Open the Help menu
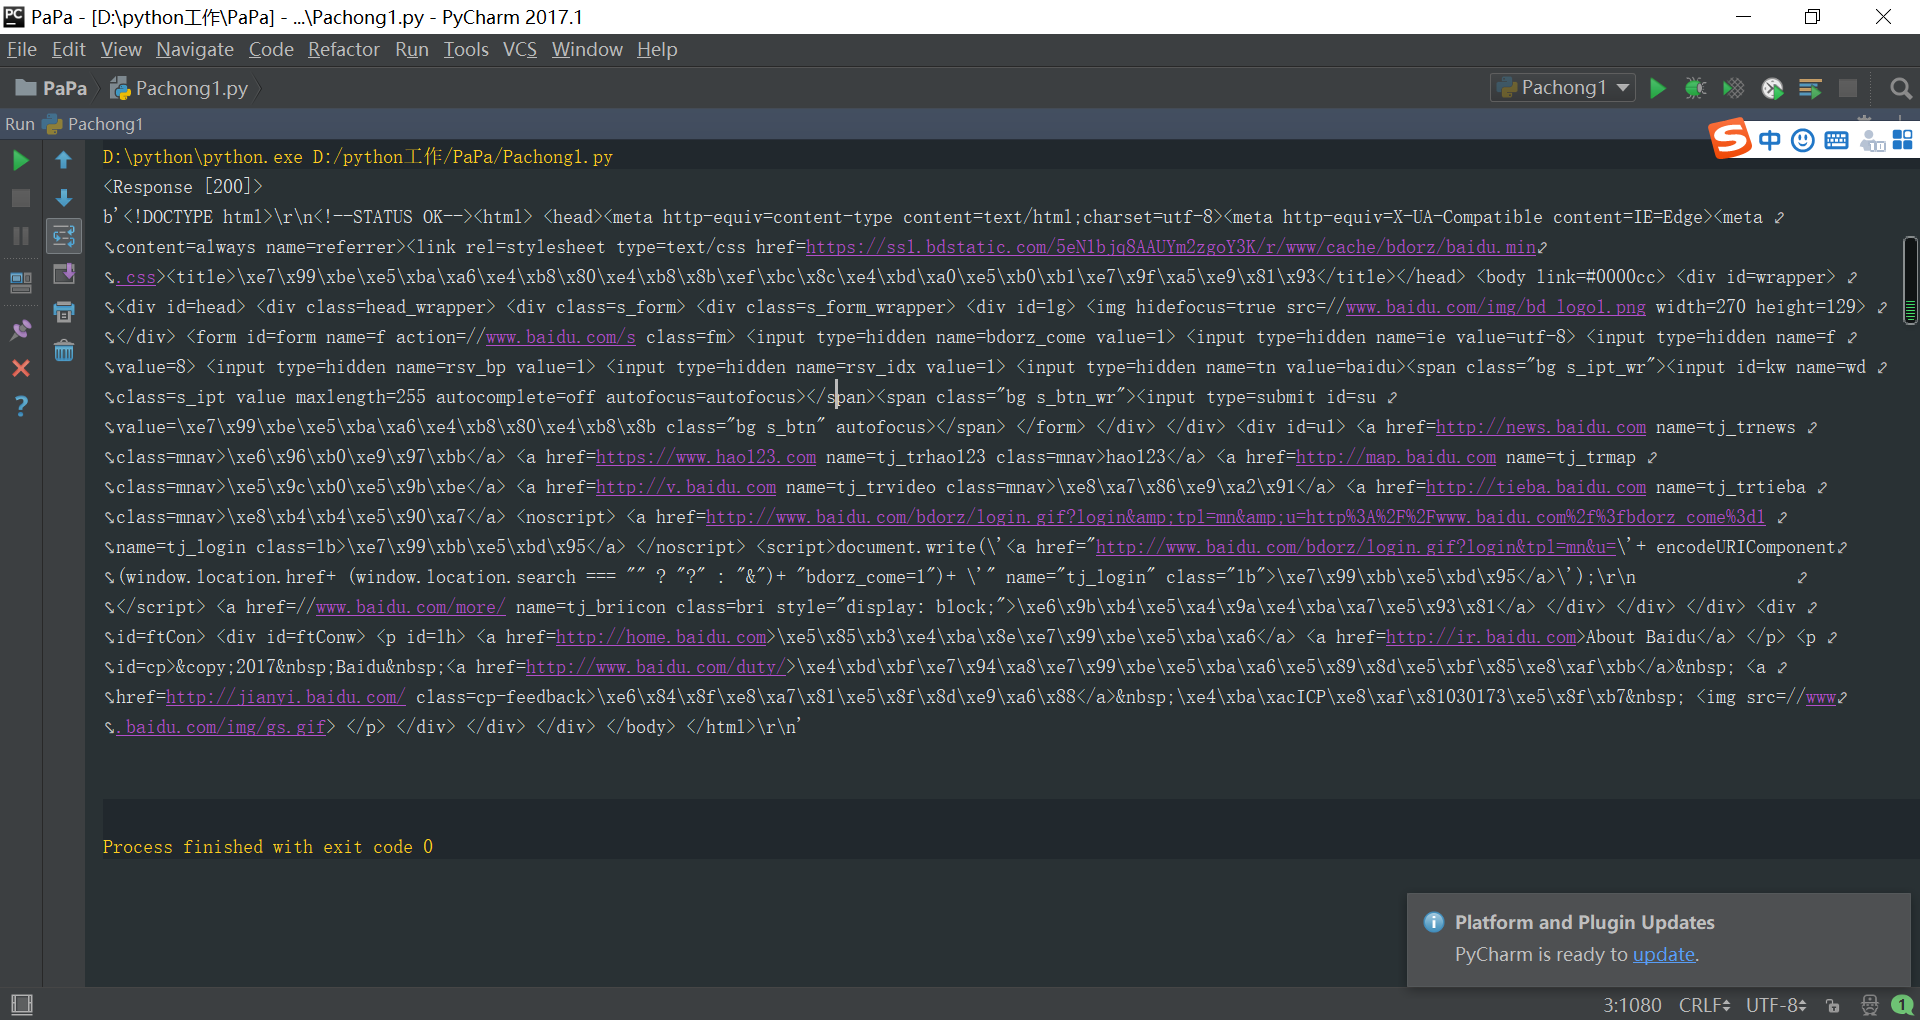This screenshot has width=1920, height=1020. (657, 49)
